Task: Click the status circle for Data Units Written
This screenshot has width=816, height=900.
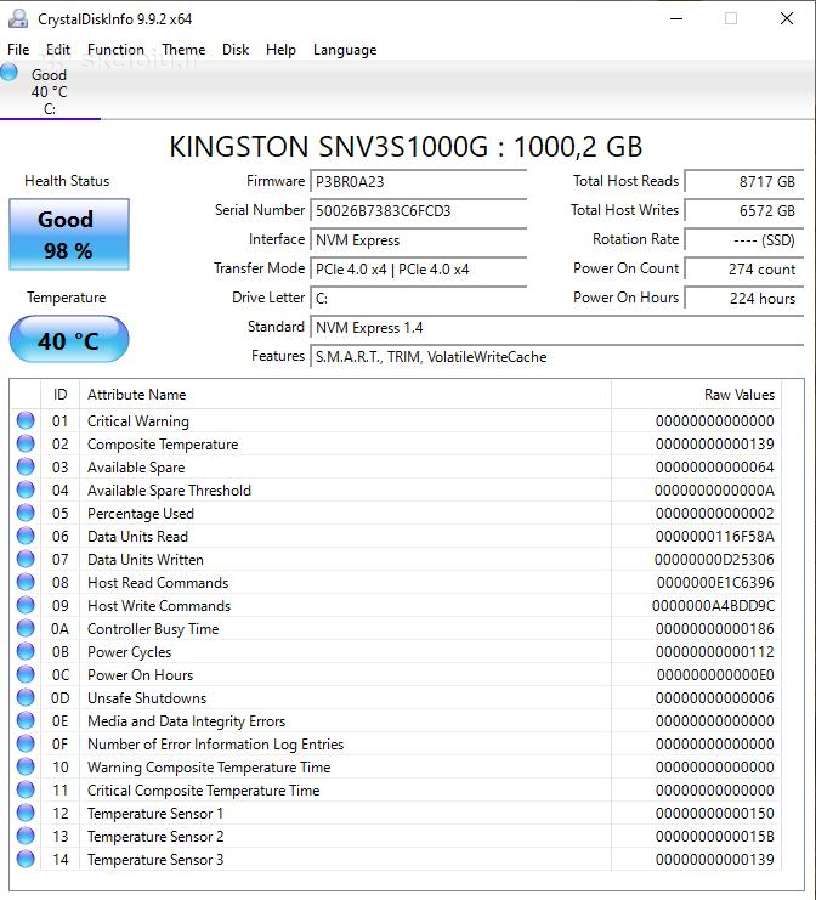Action: coord(25,559)
